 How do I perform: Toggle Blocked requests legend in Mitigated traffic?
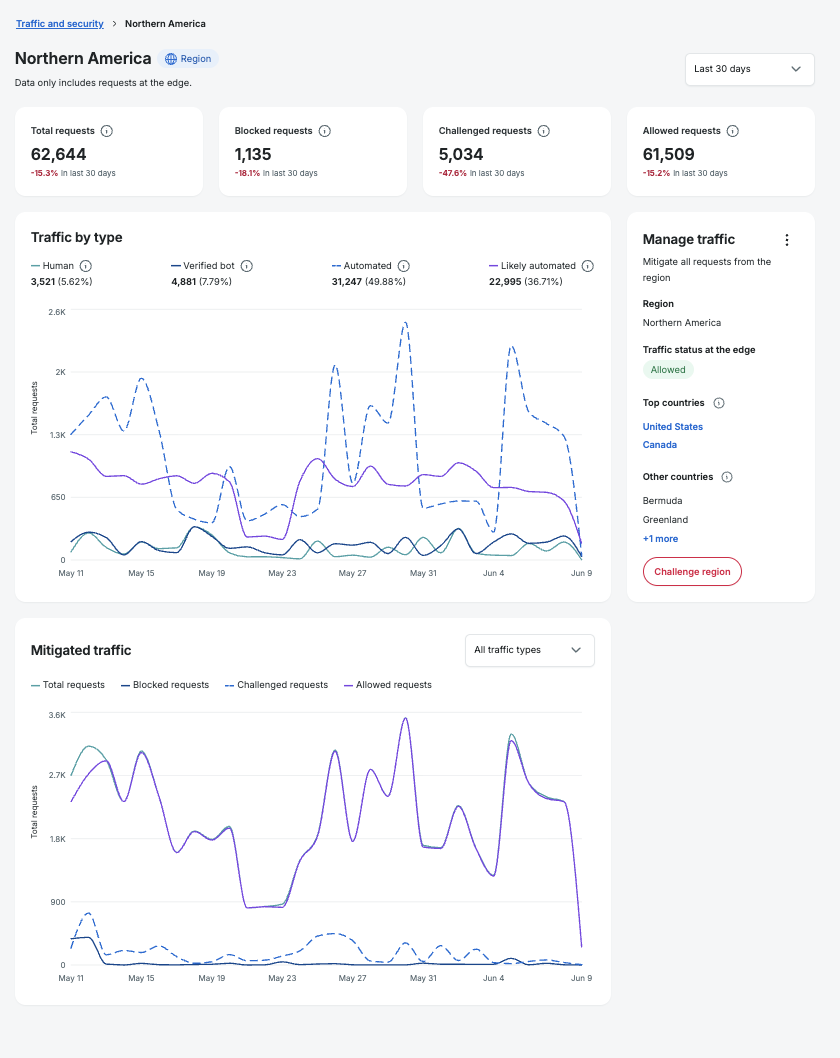pos(165,685)
